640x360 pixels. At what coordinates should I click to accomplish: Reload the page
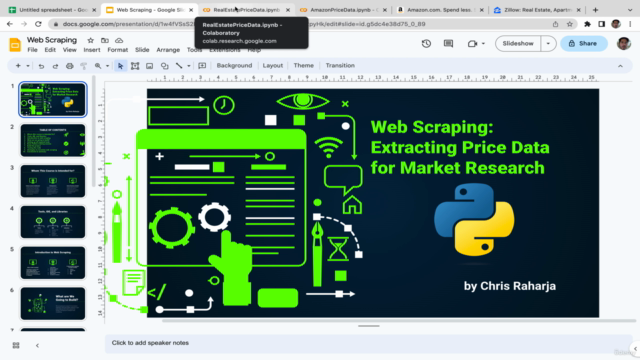pyautogui.click(x=38, y=24)
